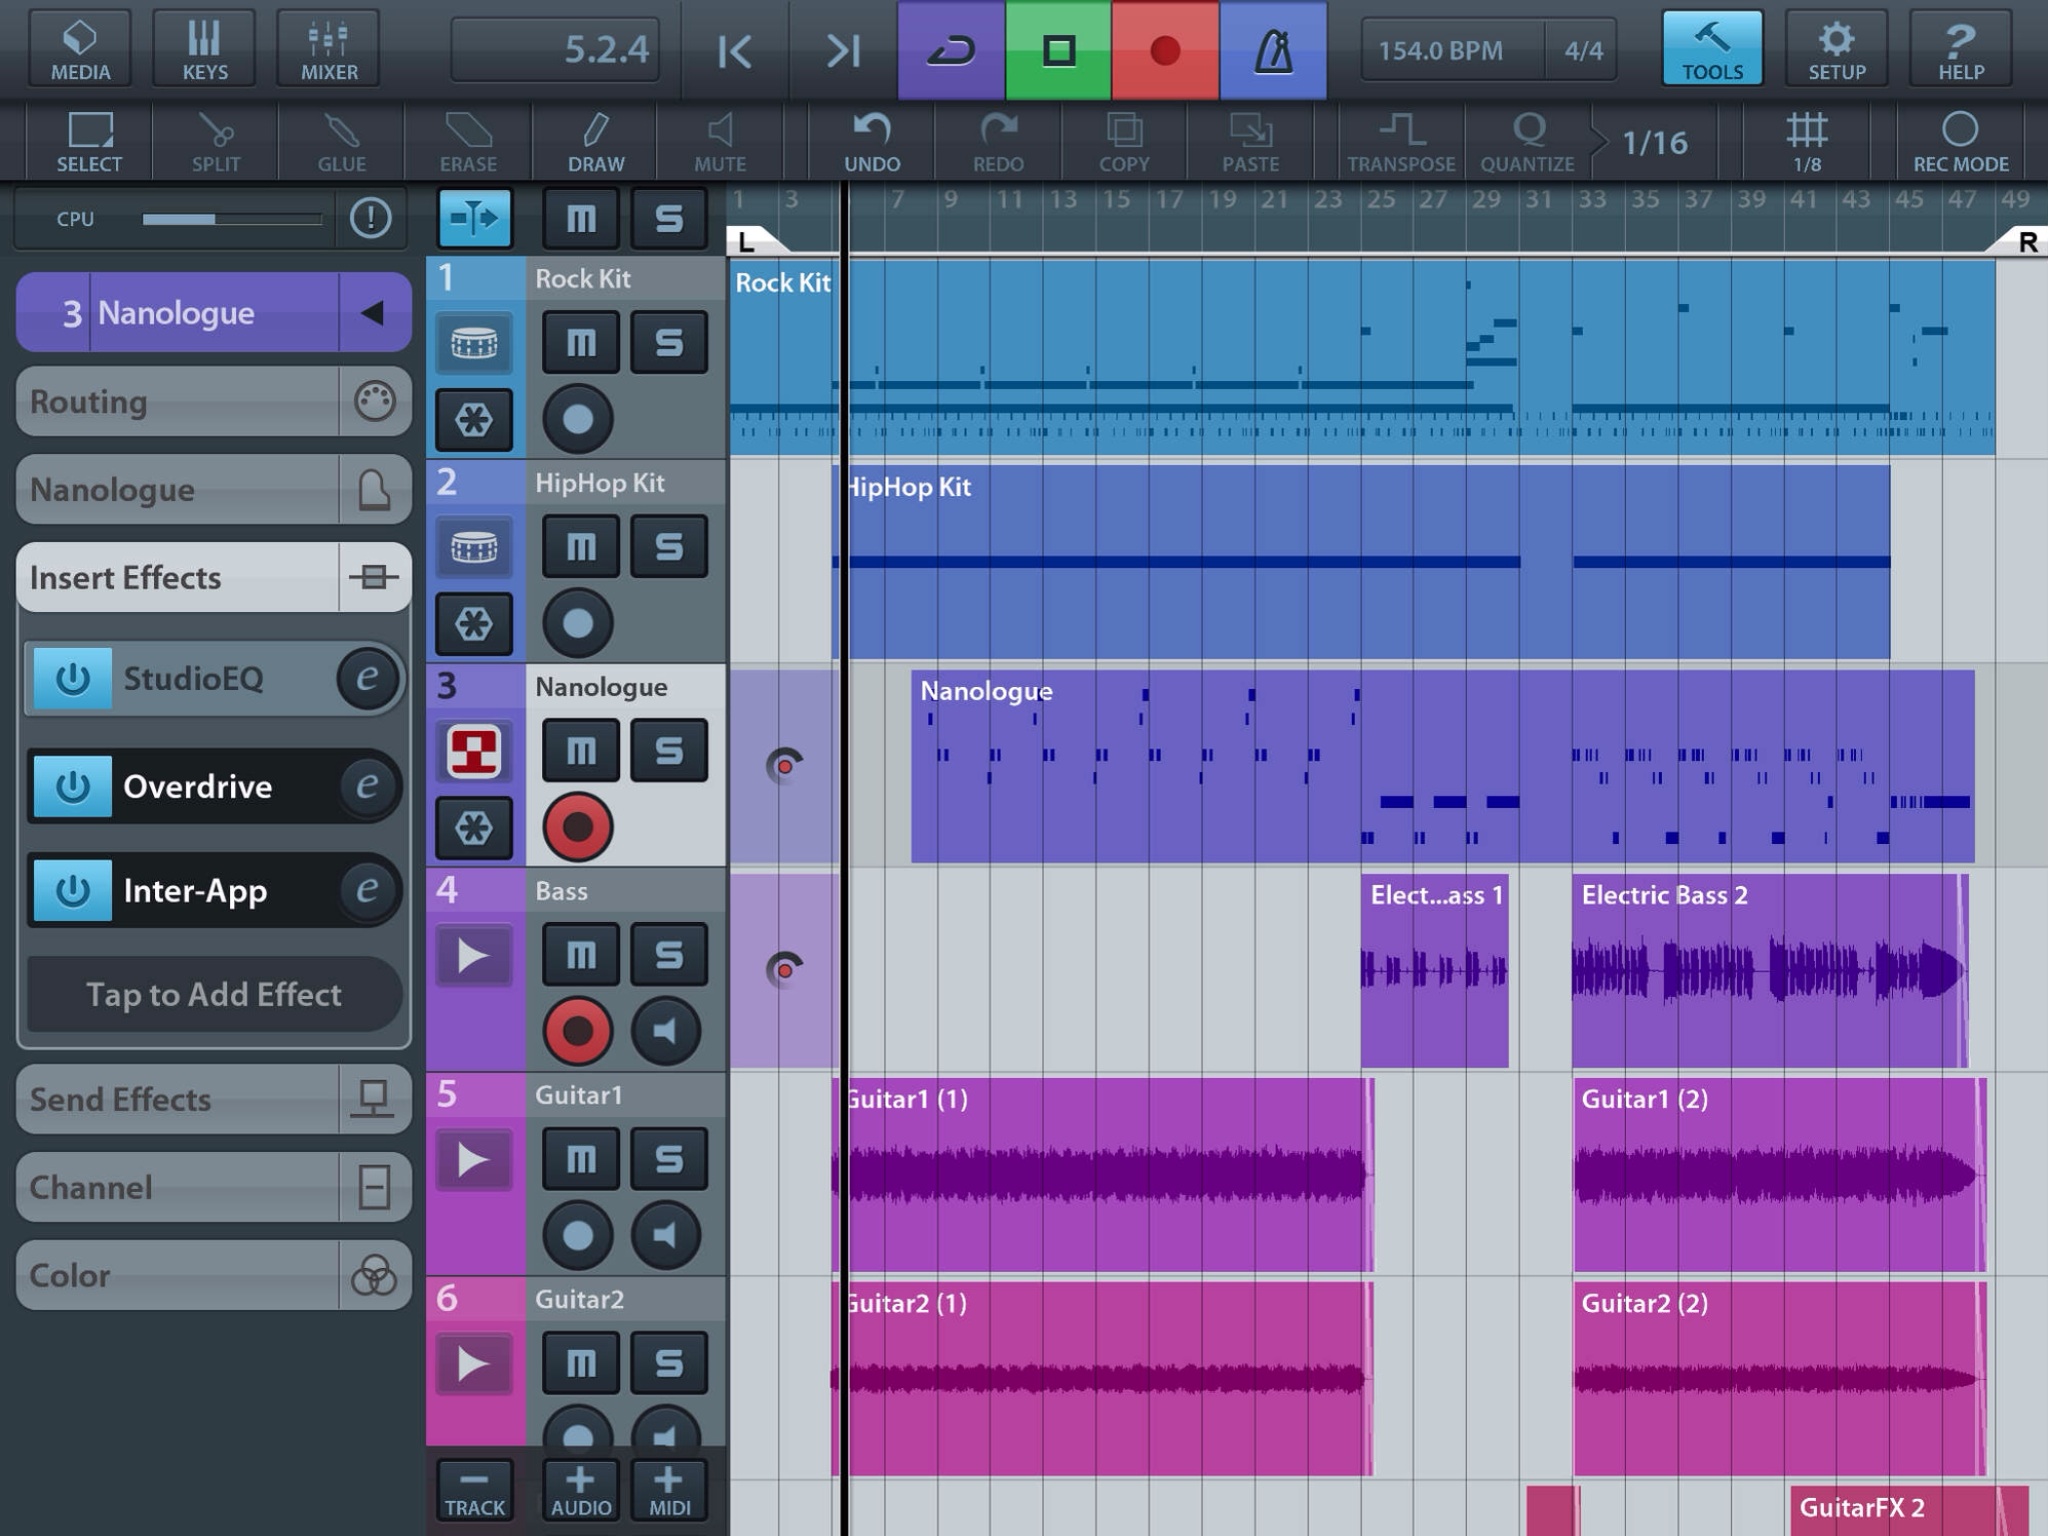The width and height of the screenshot is (2048, 1536).
Task: Open the Media browser
Action: point(79,47)
